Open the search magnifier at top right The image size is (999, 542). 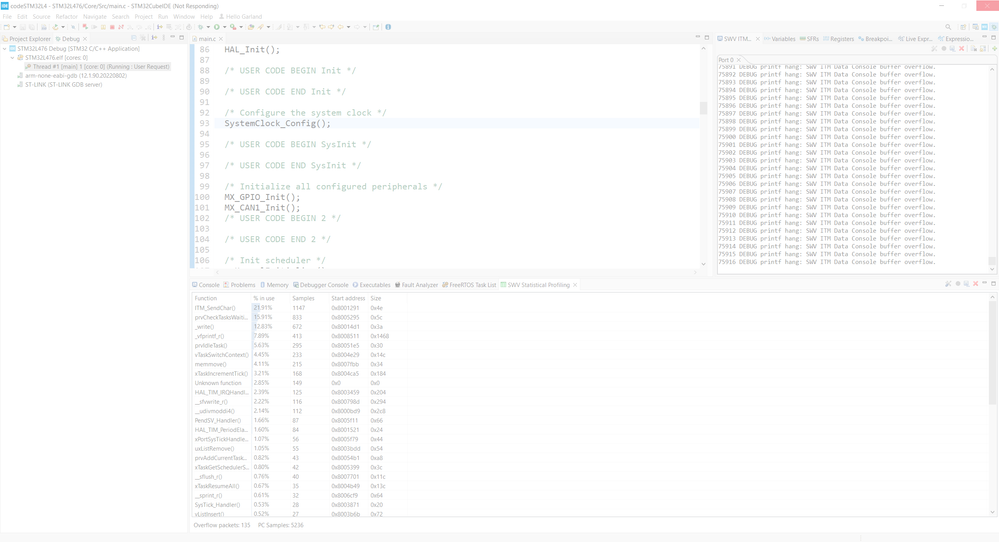click(x=948, y=27)
